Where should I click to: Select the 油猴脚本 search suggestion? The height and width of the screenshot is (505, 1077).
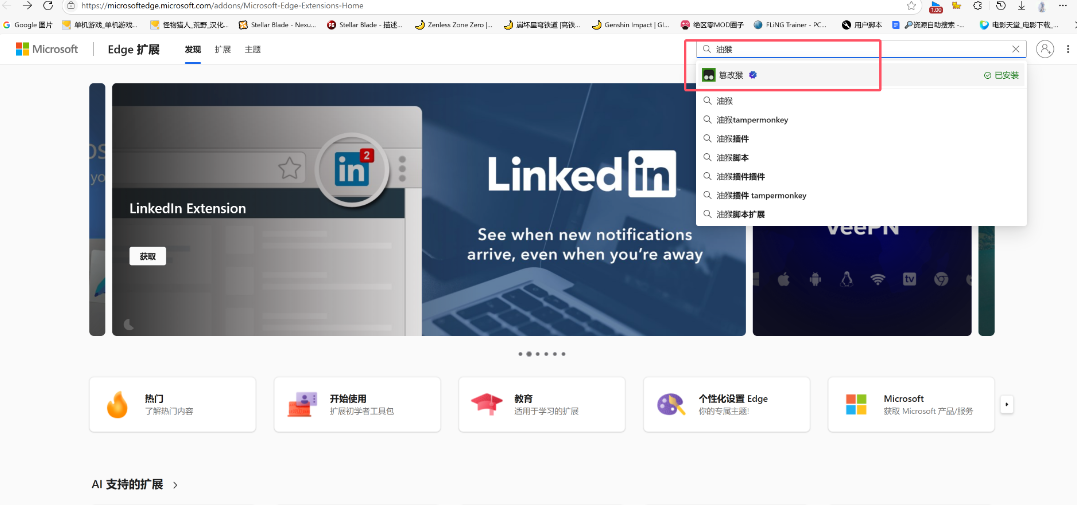(861, 157)
